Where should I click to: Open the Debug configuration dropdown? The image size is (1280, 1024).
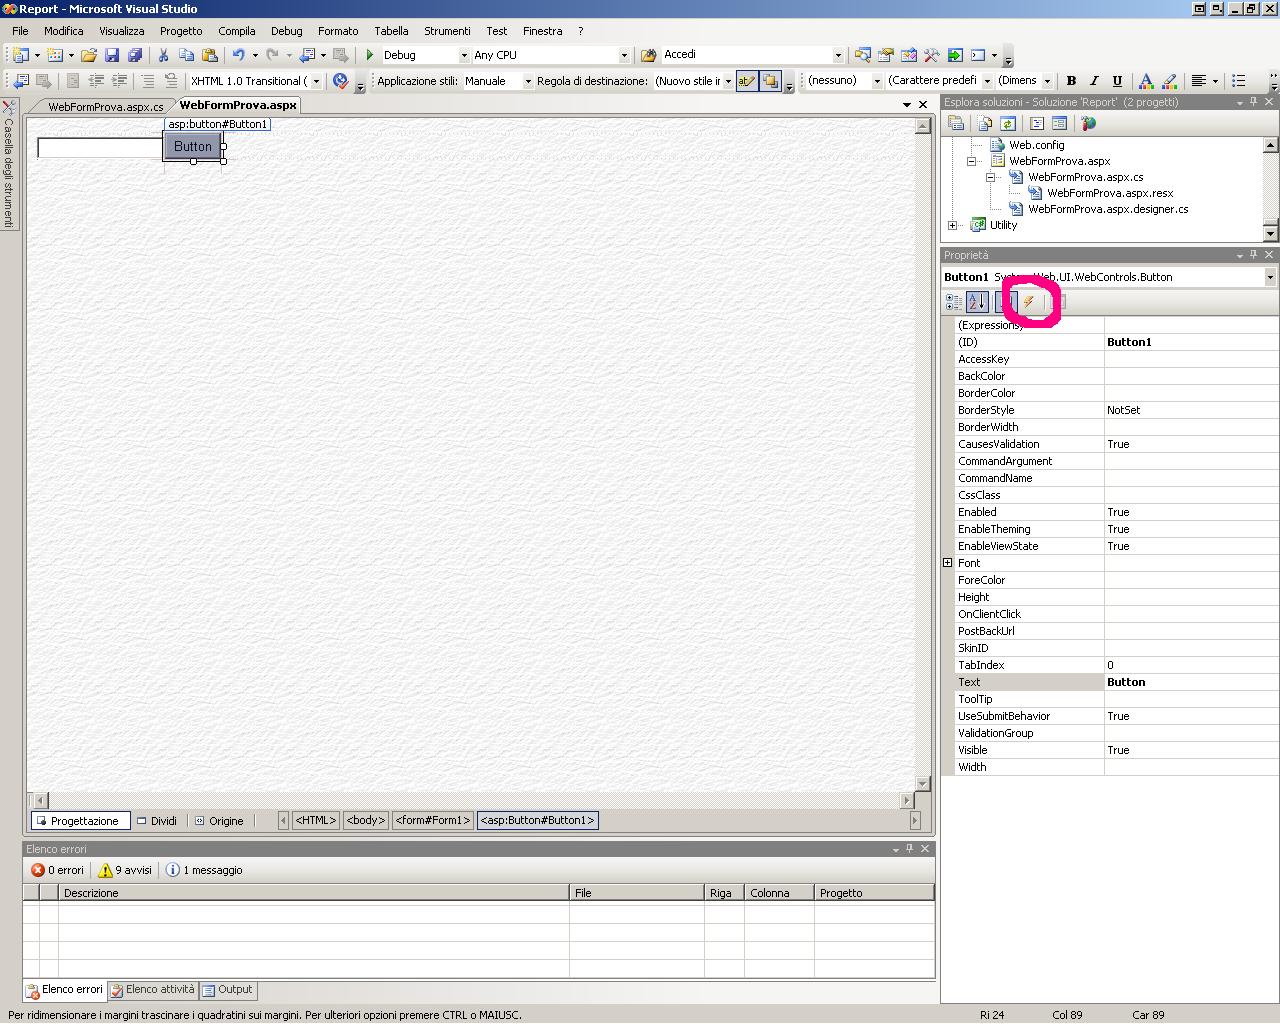(x=463, y=55)
